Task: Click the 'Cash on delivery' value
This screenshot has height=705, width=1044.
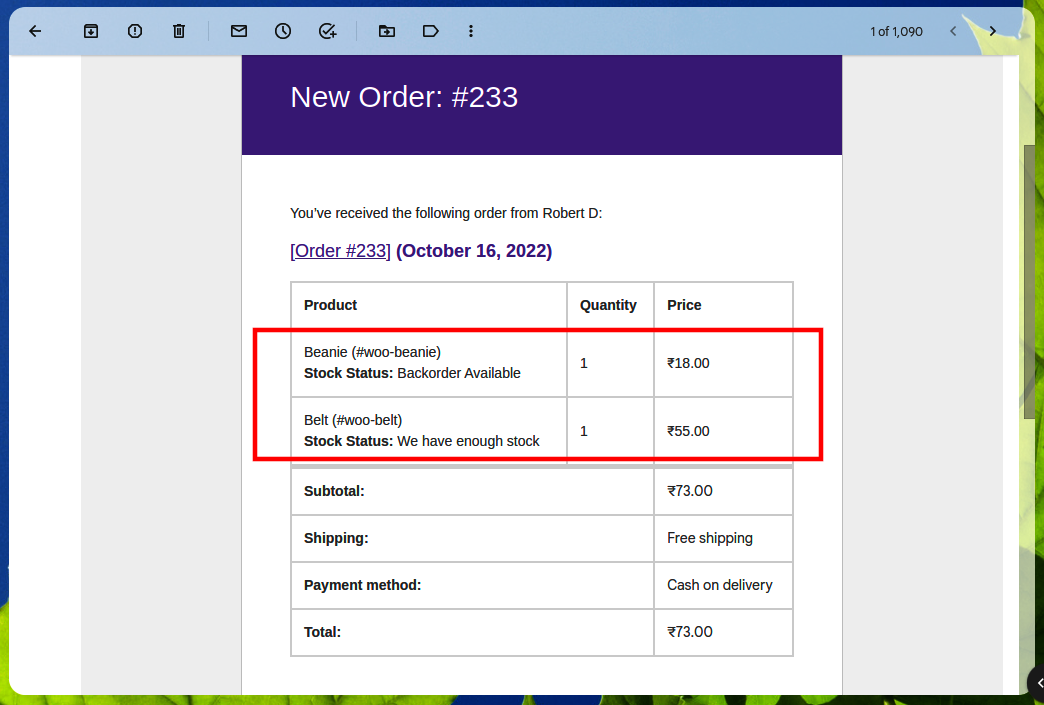Action: (720, 585)
